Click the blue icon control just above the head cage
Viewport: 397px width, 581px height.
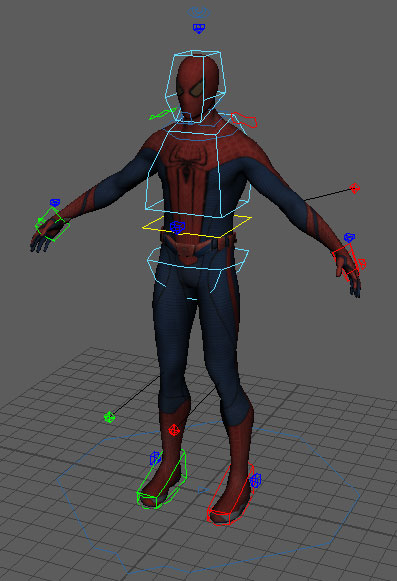tap(199, 29)
